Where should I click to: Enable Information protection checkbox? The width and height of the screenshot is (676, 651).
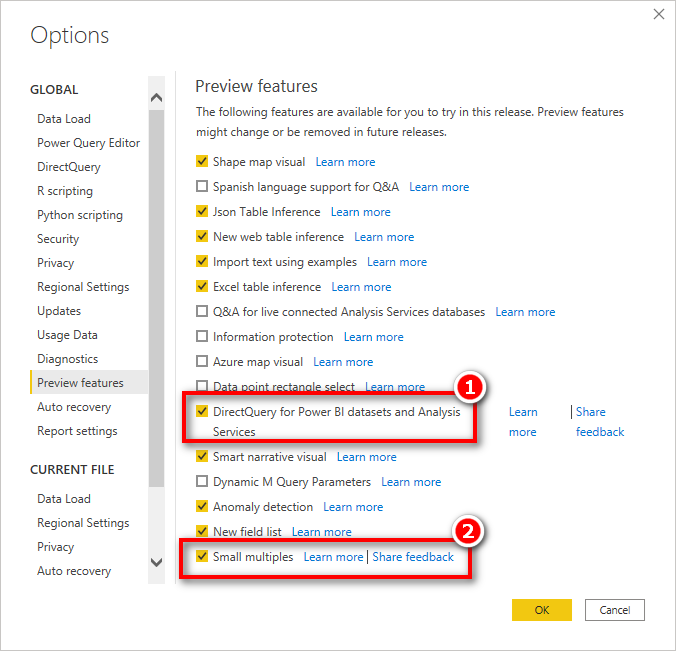pos(202,336)
